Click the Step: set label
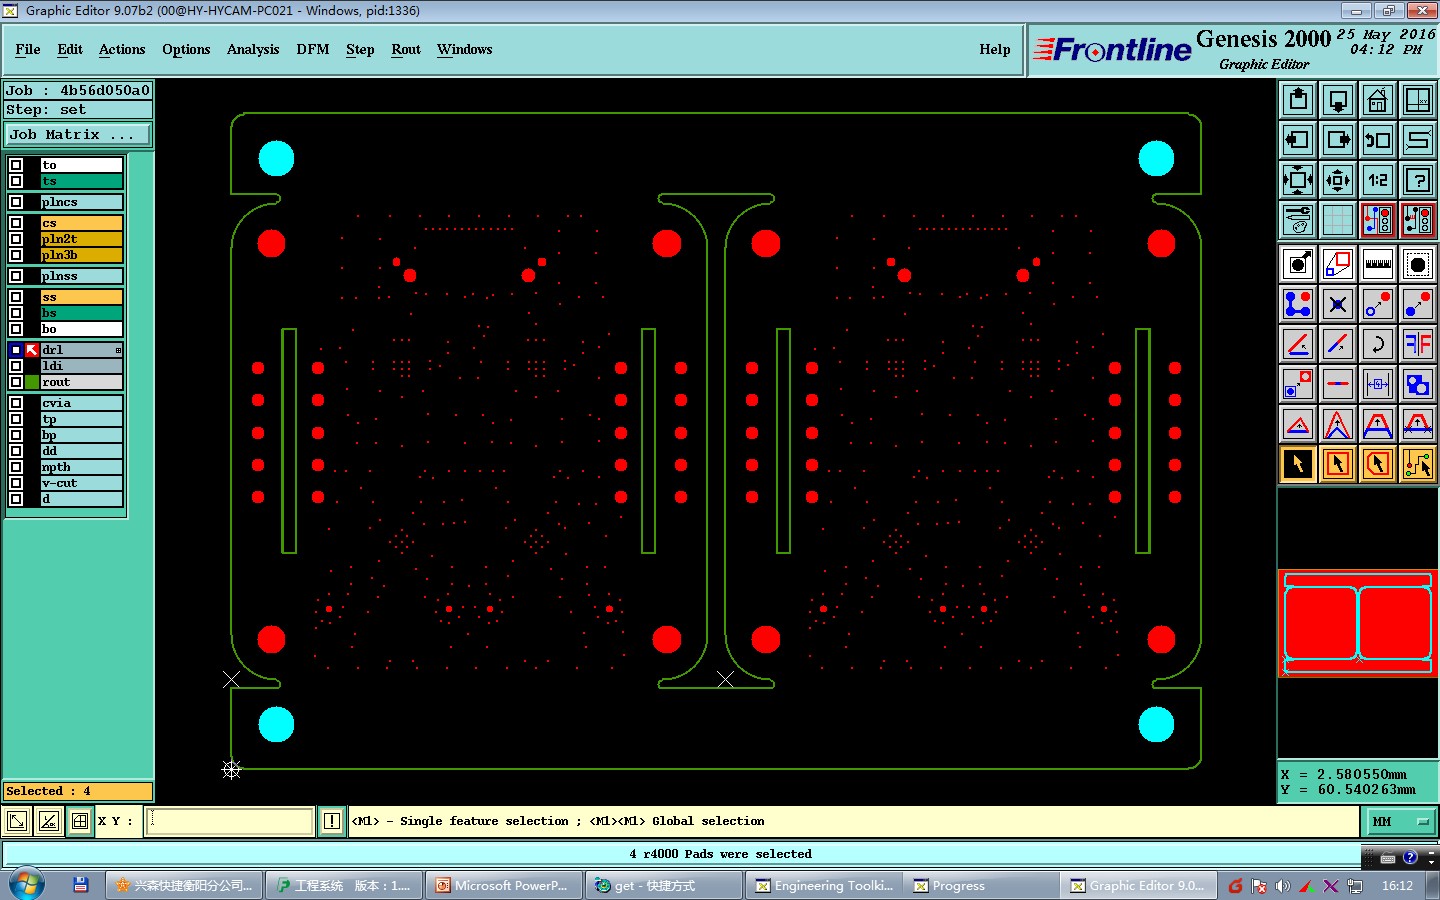The width and height of the screenshot is (1440, 900). (78, 110)
